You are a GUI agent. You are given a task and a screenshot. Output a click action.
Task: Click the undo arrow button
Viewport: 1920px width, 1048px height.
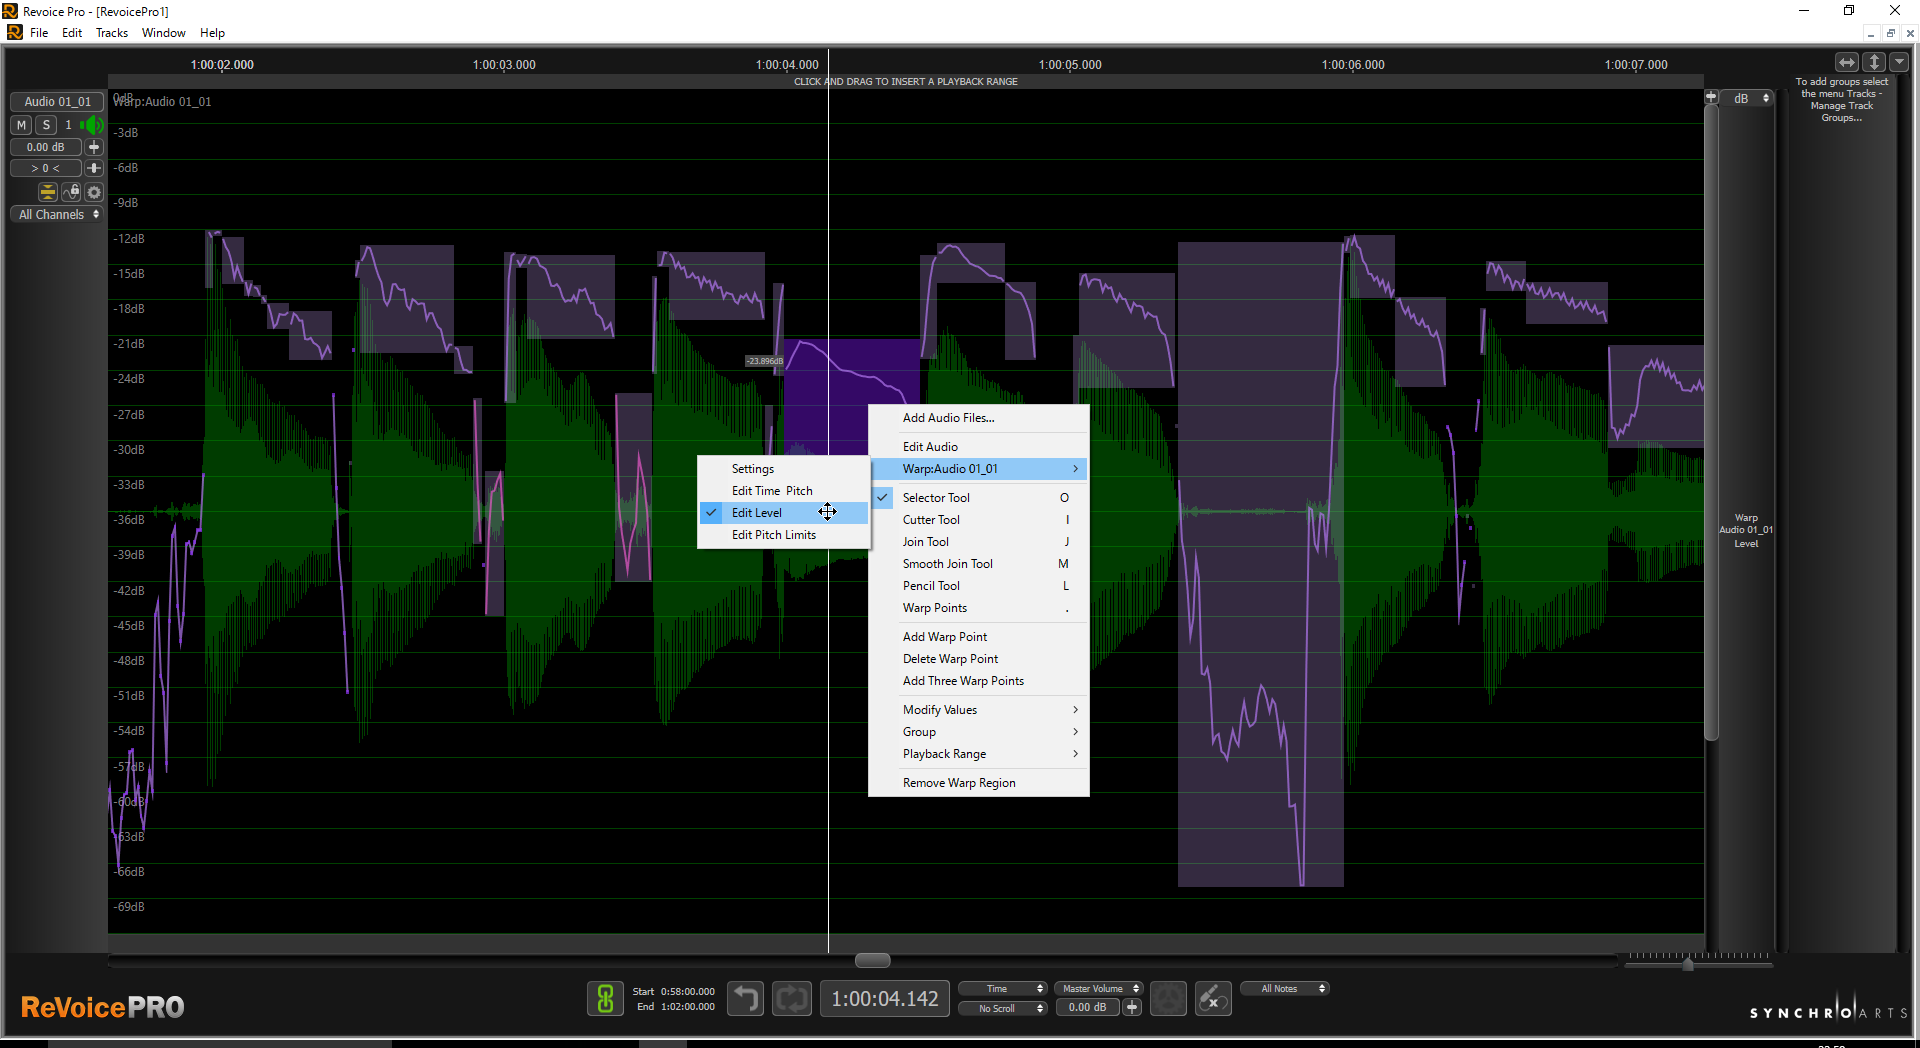click(745, 998)
